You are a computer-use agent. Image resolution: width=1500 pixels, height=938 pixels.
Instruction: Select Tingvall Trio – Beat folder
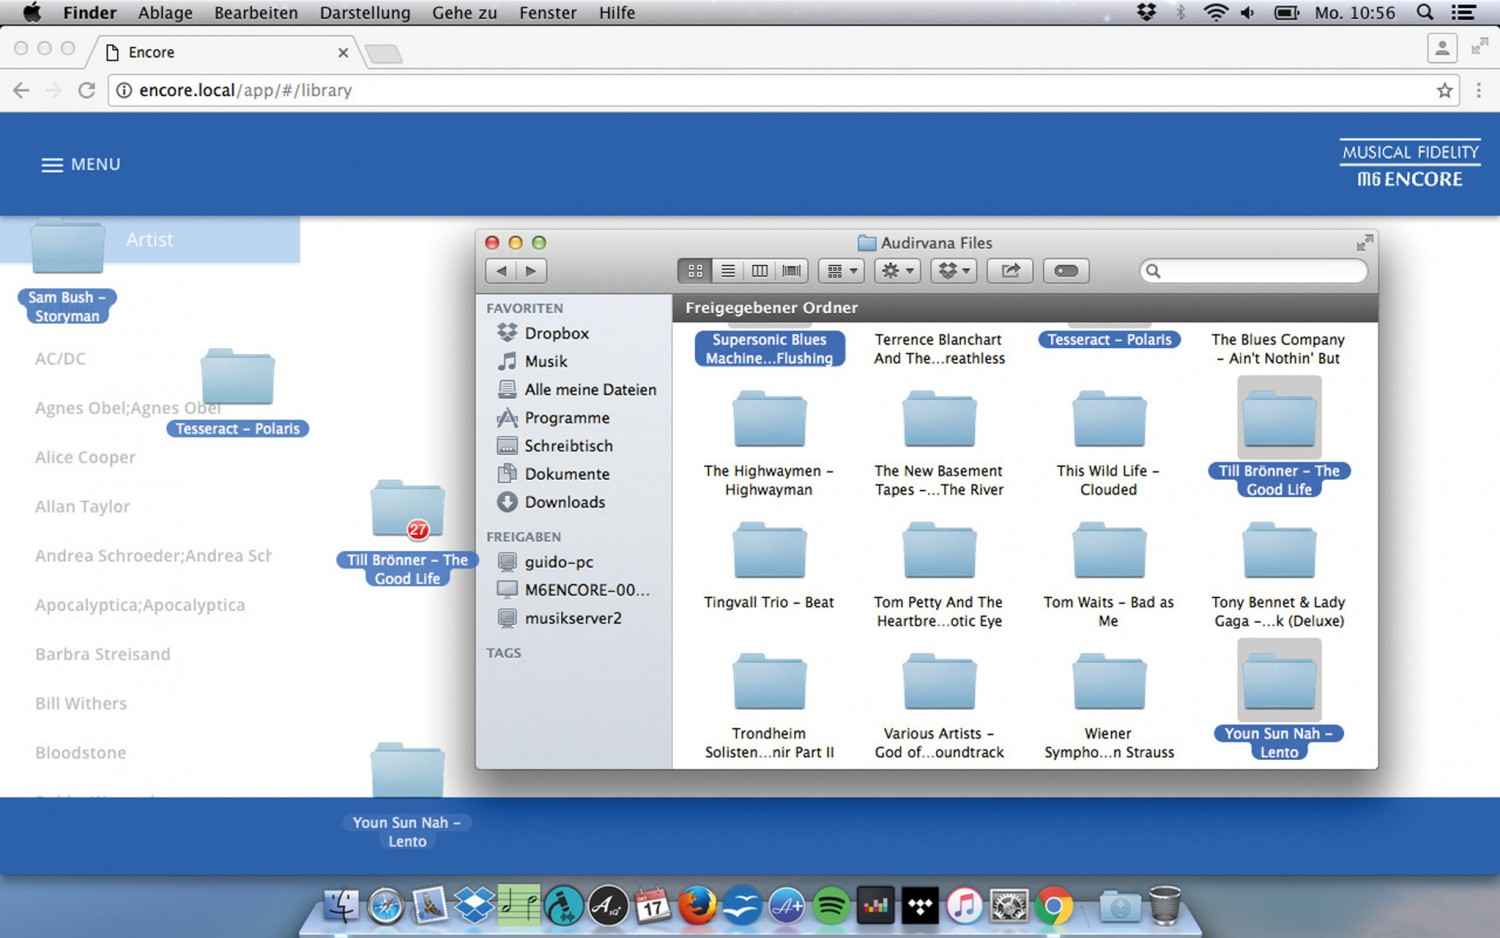point(769,564)
